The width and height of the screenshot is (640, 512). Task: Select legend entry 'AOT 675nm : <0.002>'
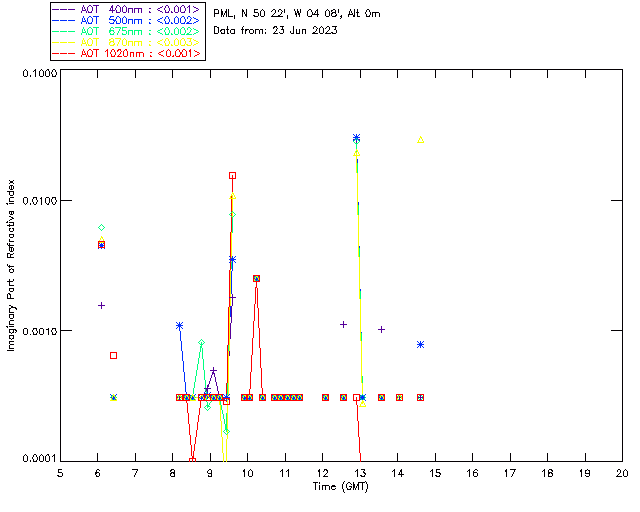[x=140, y=31]
